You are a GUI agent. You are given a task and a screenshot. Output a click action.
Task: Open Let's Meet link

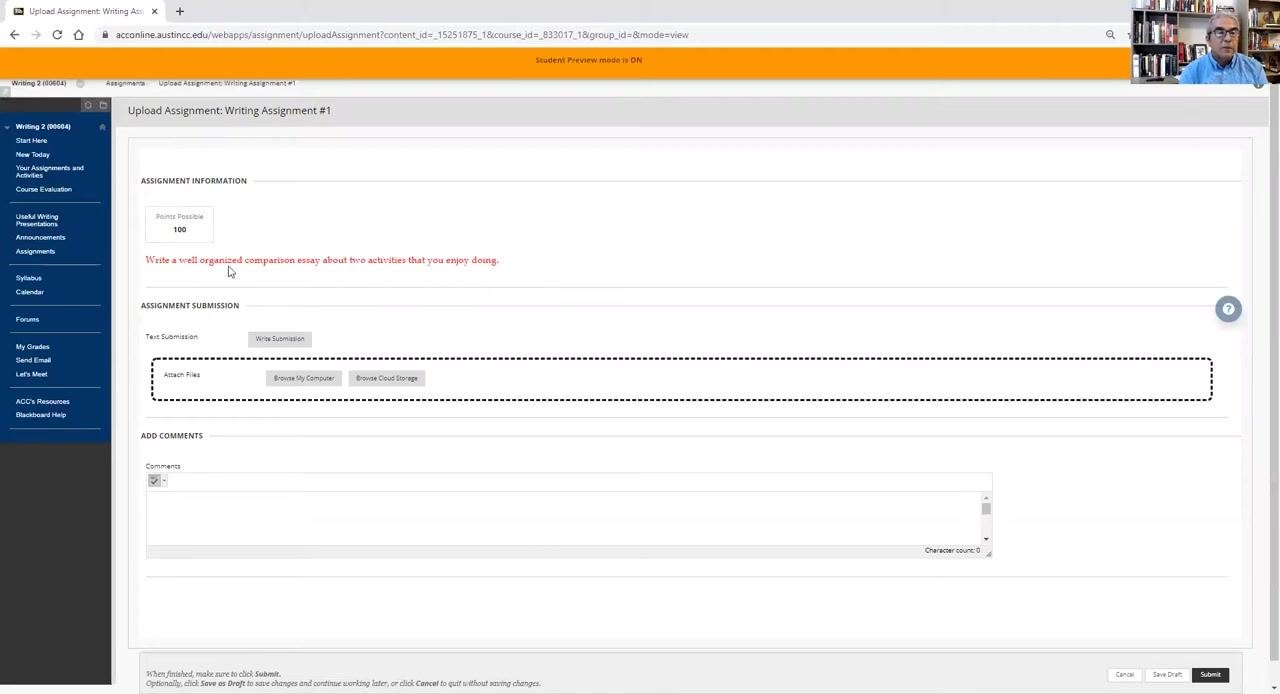[x=31, y=374]
